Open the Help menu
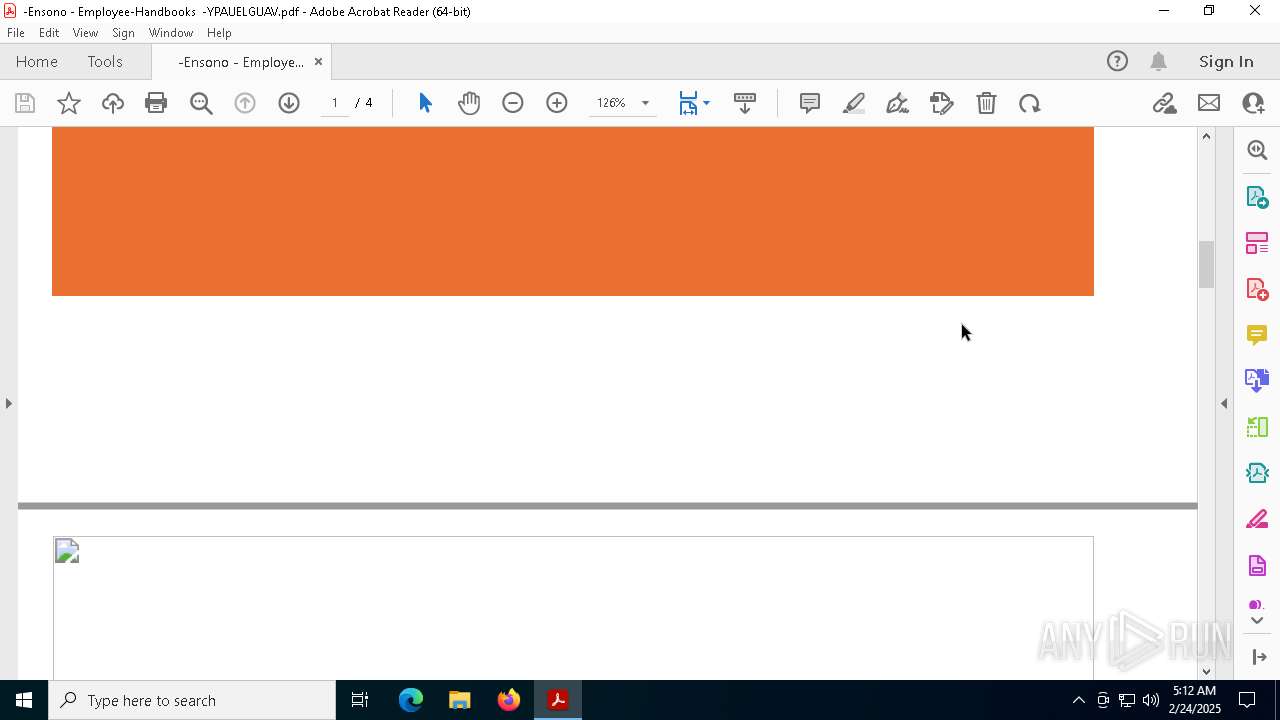1280x720 pixels. [x=219, y=33]
